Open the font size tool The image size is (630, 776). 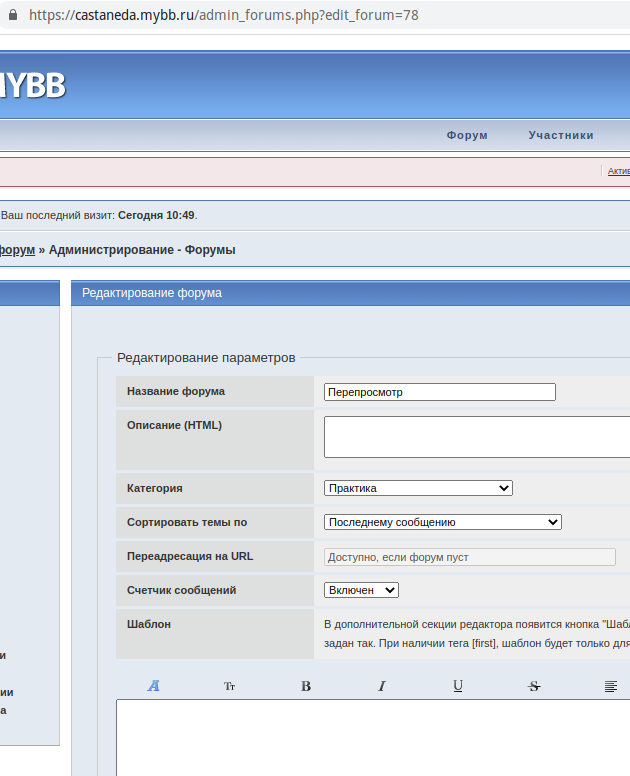230,686
